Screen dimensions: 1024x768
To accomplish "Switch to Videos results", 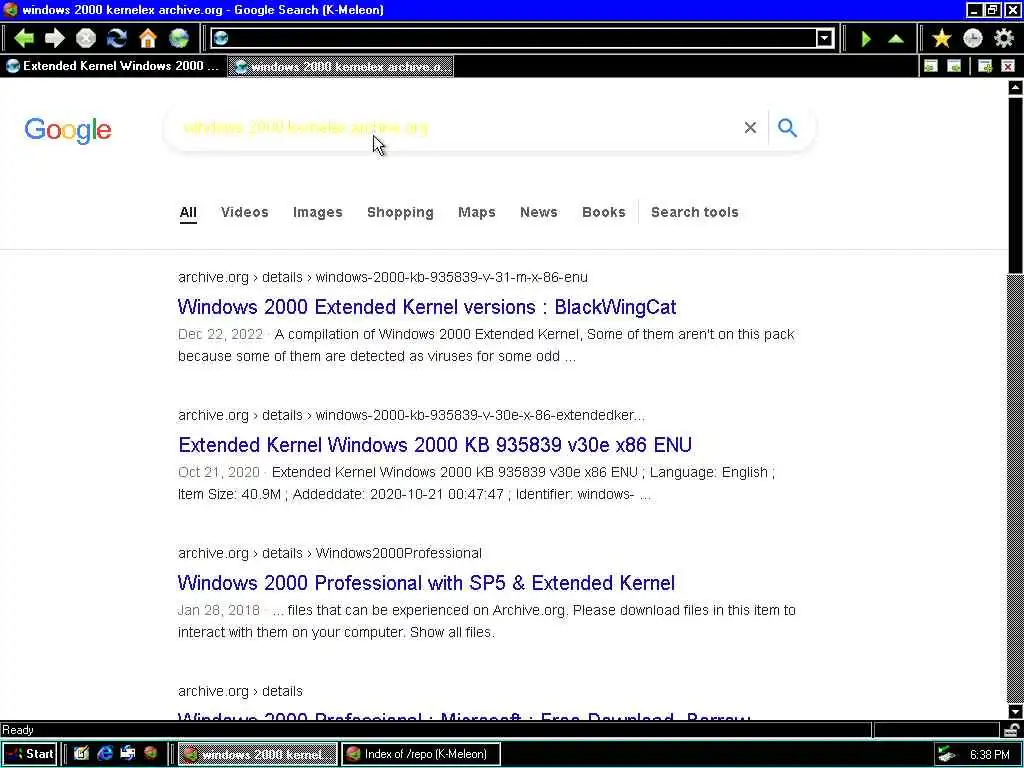I will click(245, 212).
